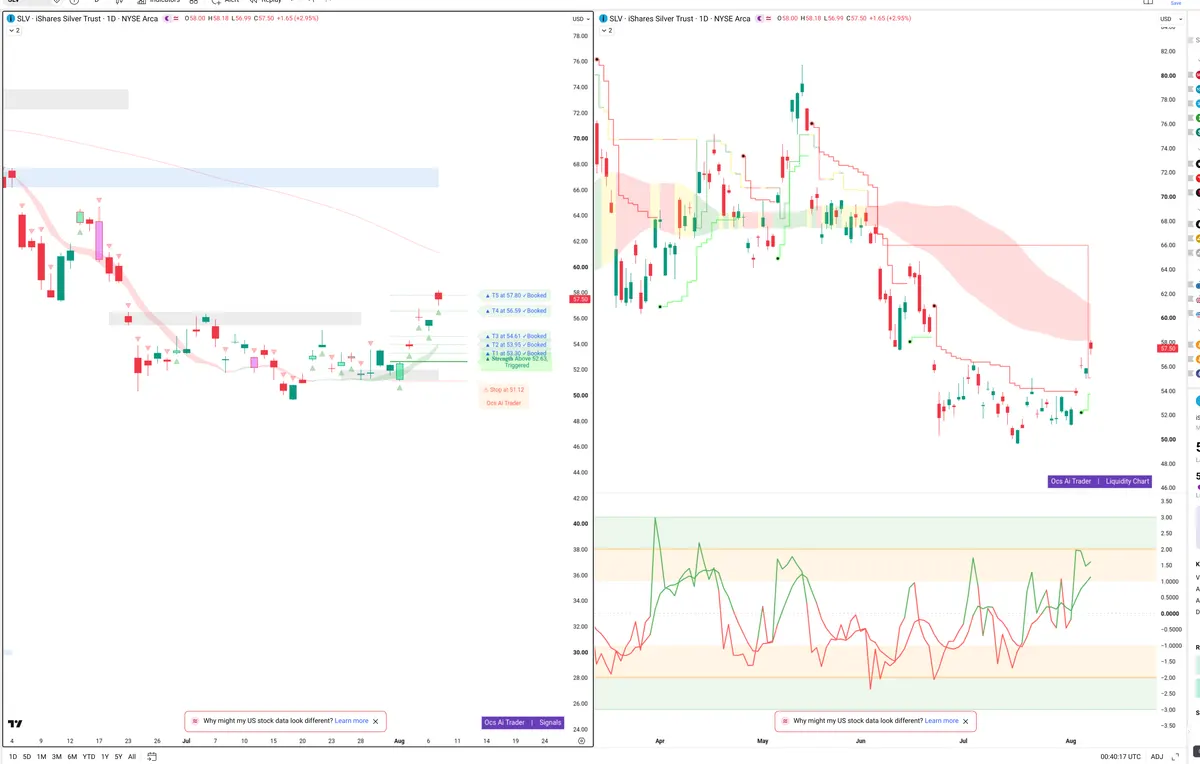Image resolution: width=1200 pixels, height=764 pixels.
Task: Click left chart title SLV iShares Silver Trust
Action: click(x=87, y=19)
